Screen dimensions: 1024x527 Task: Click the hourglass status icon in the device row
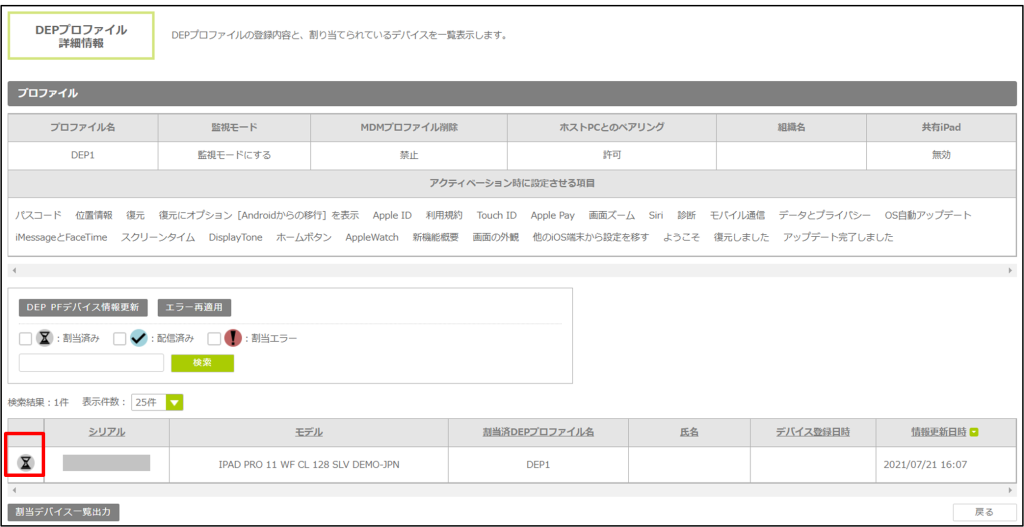[x=27, y=463]
